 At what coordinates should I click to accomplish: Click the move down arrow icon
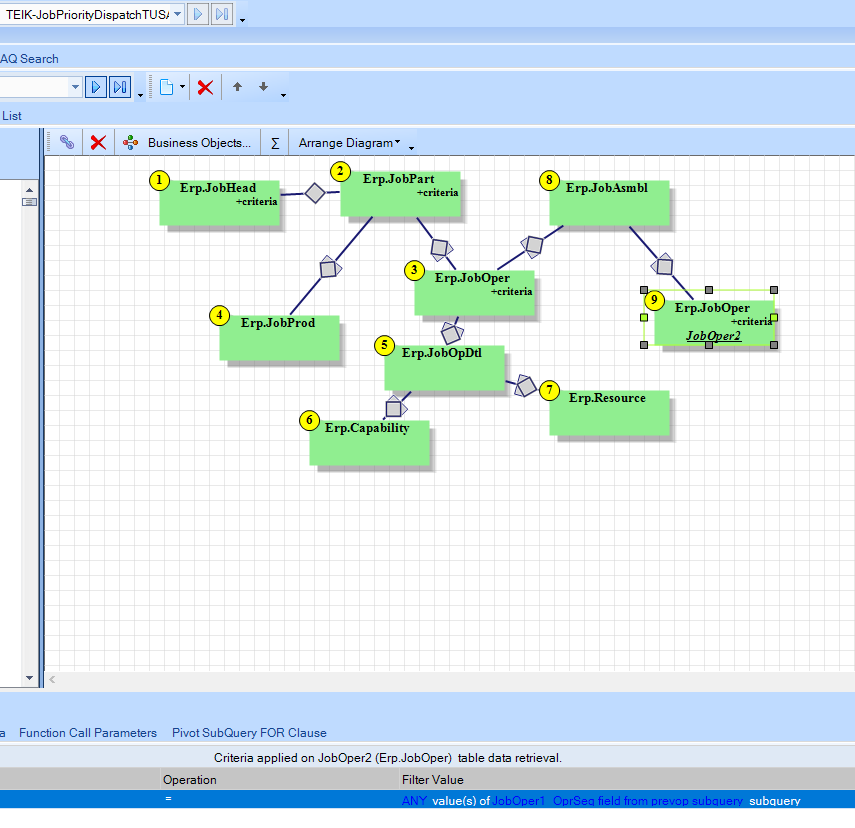(x=261, y=87)
